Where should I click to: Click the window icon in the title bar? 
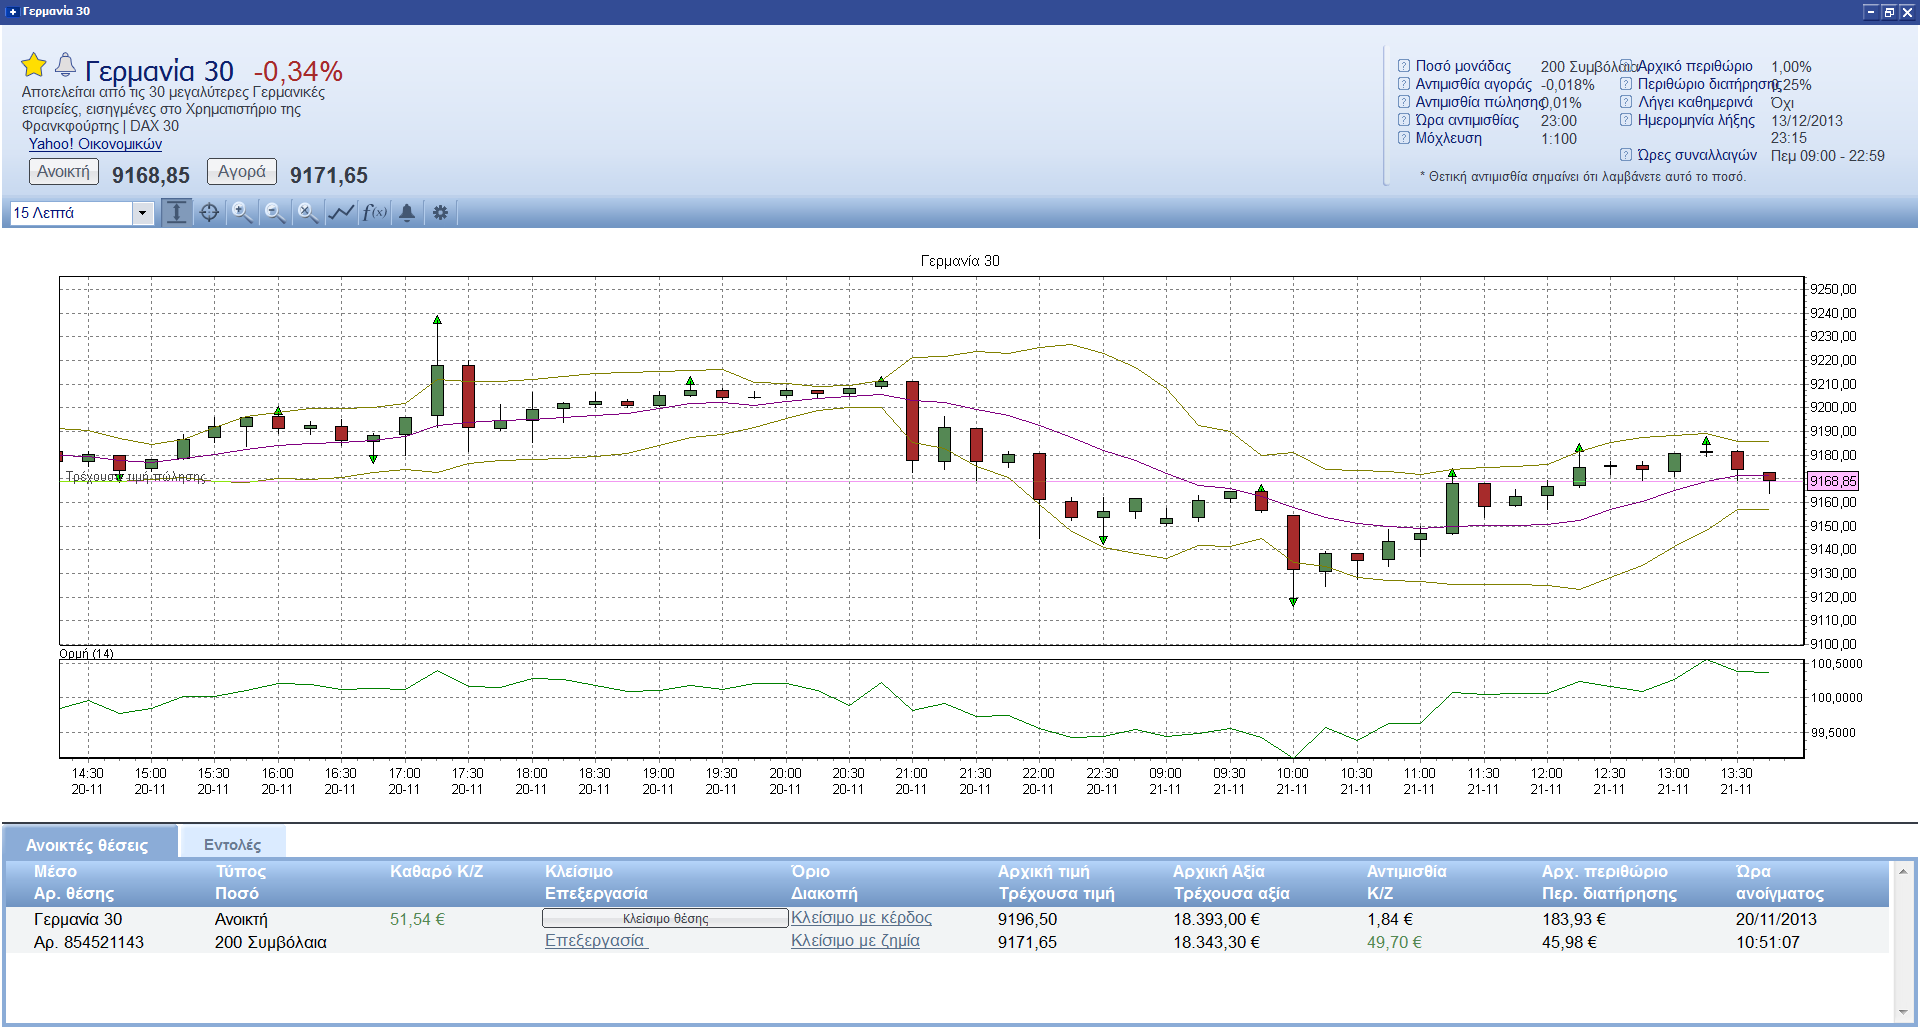(x=12, y=12)
